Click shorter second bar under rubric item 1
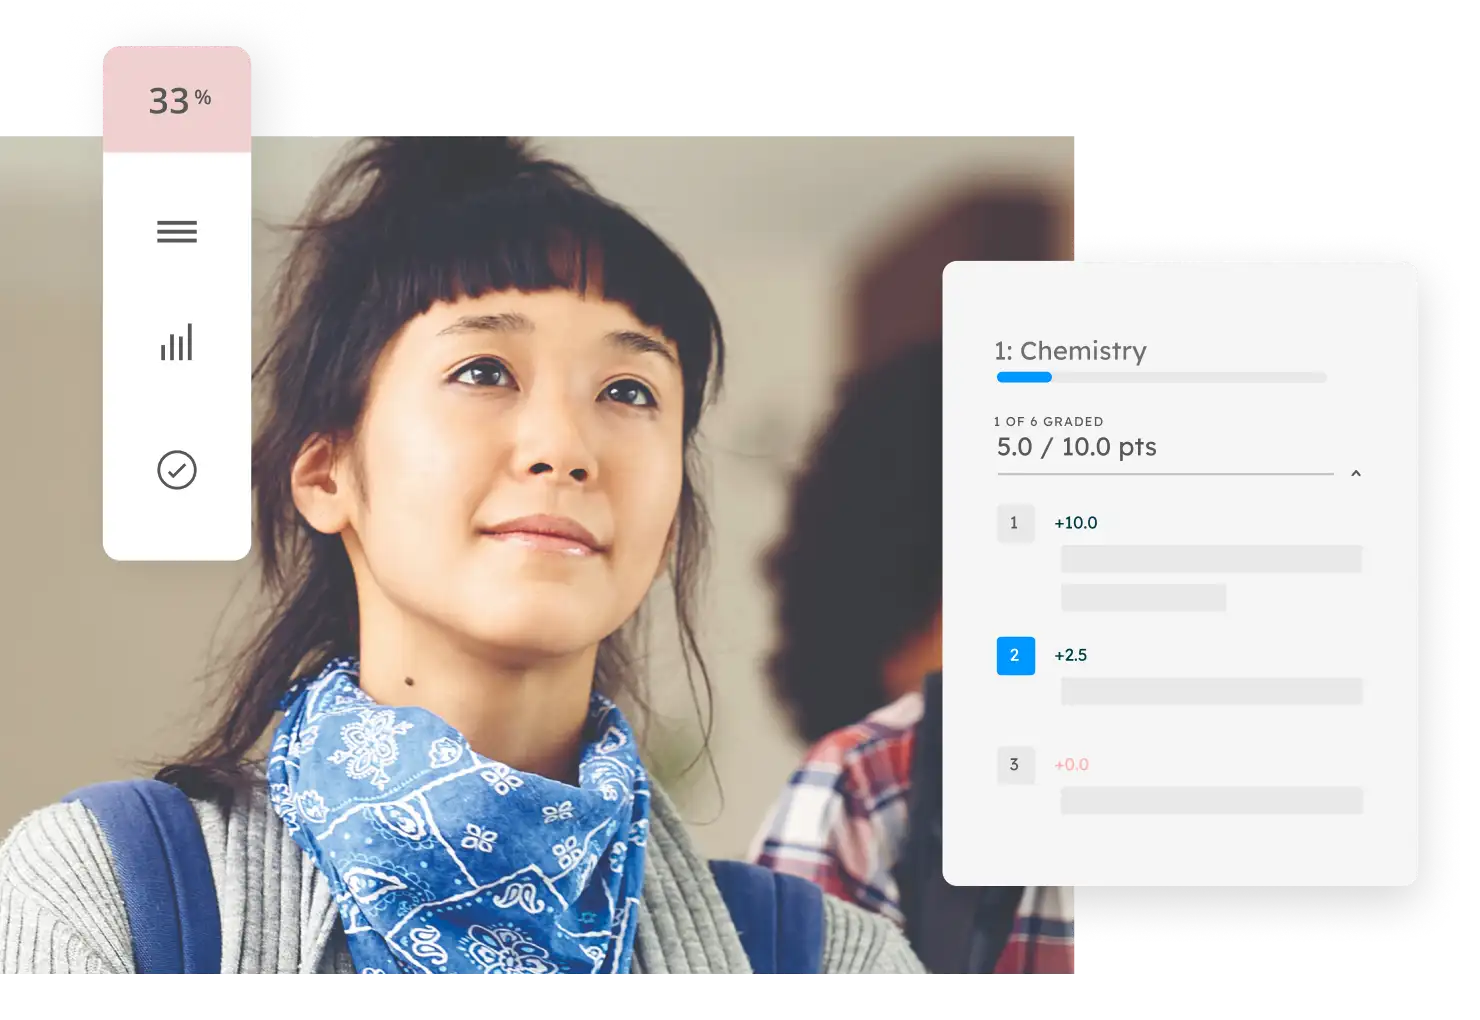The width and height of the screenshot is (1480, 1020). click(1143, 598)
